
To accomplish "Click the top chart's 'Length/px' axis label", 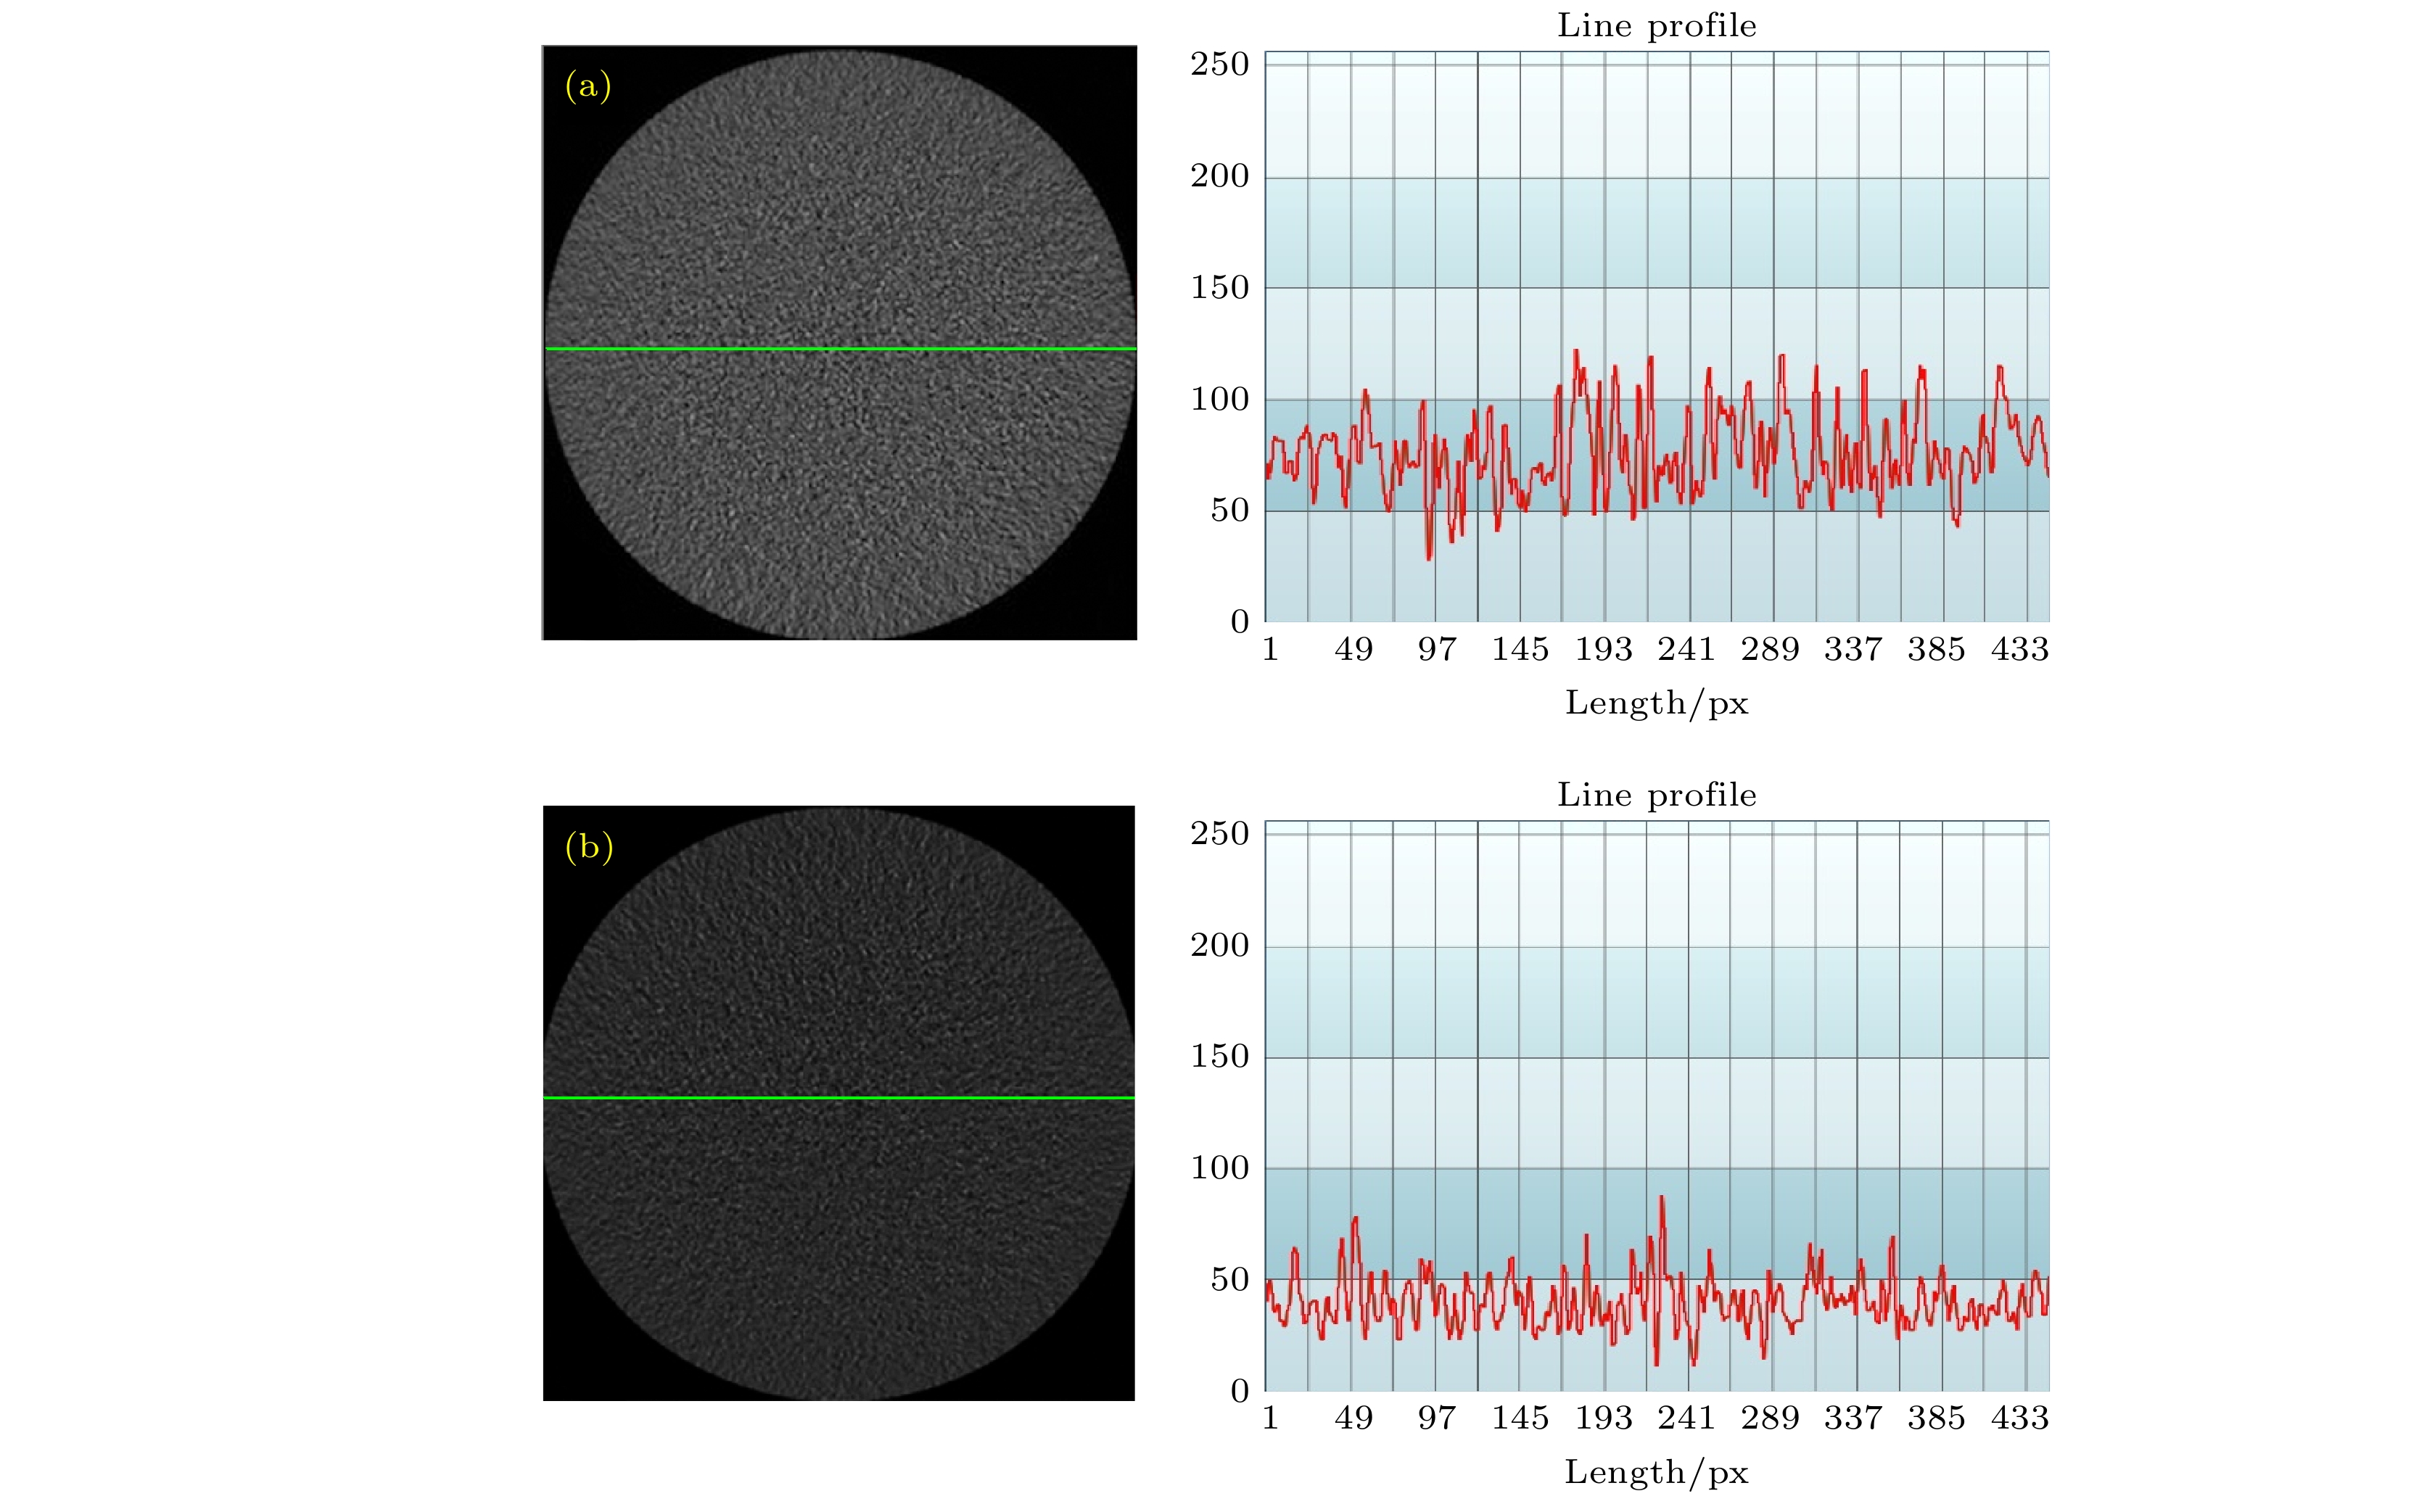I will 1656,703.
